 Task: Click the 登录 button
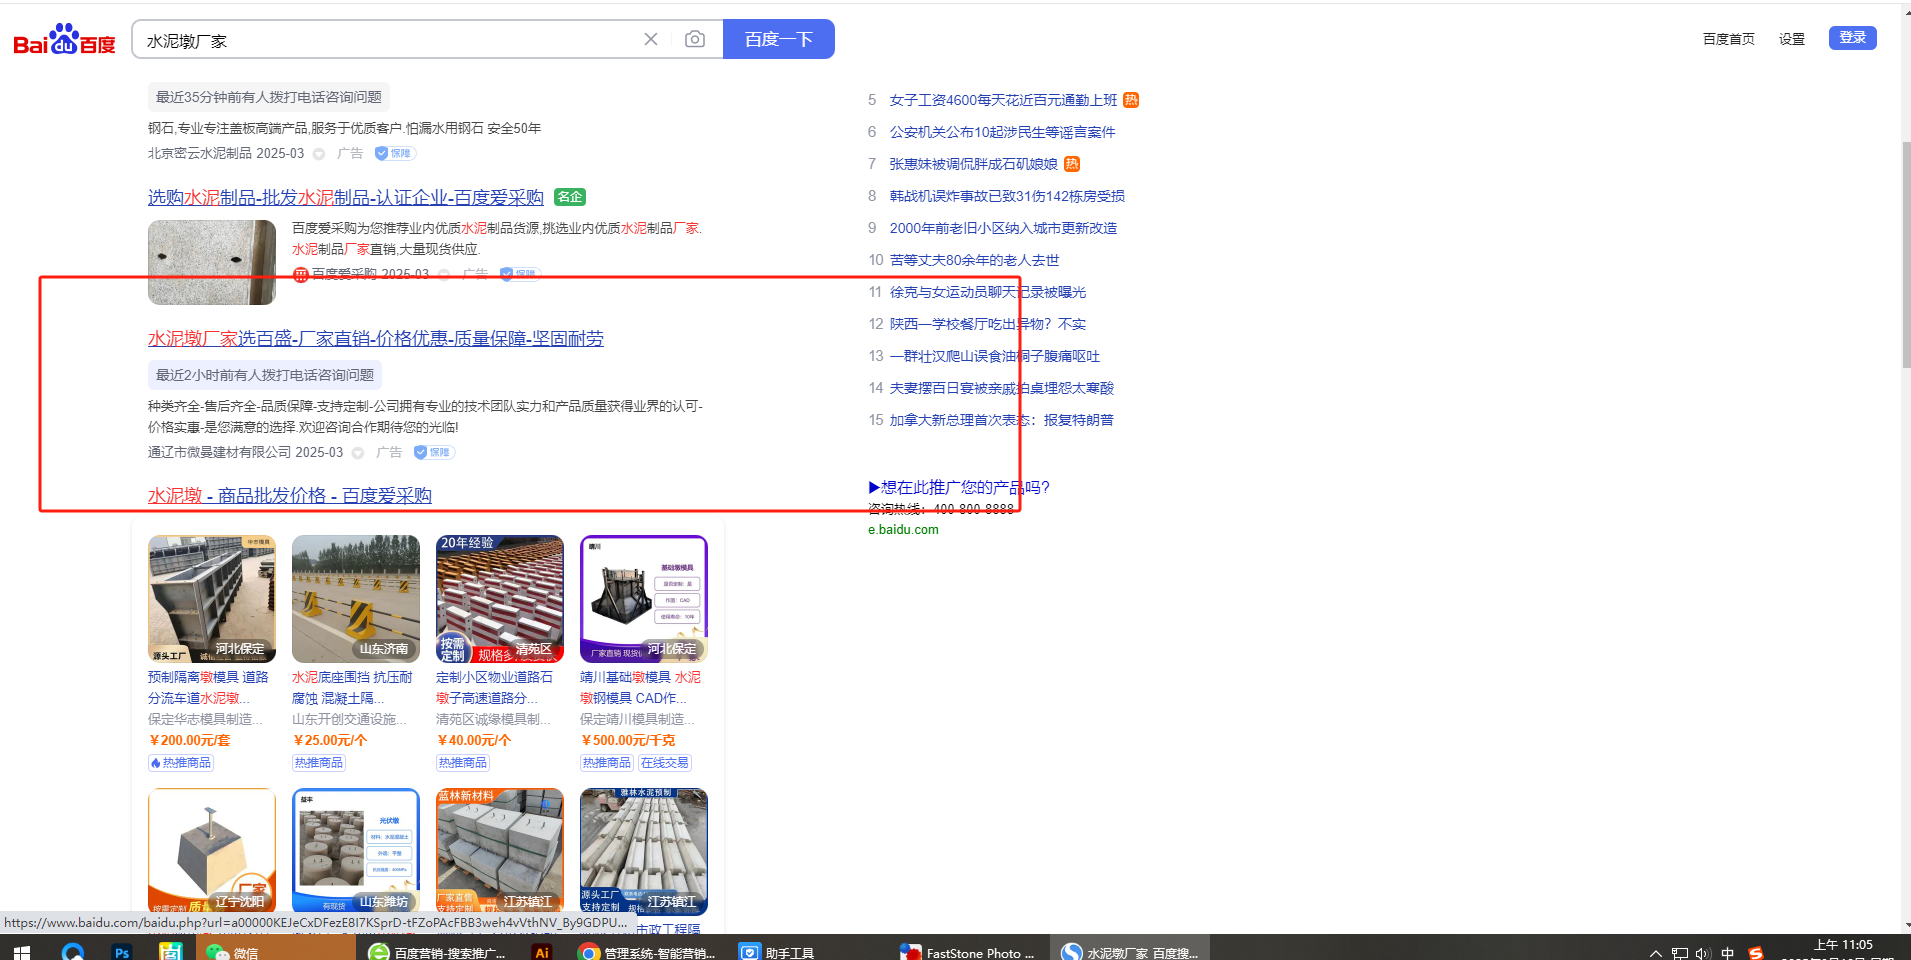1853,38
